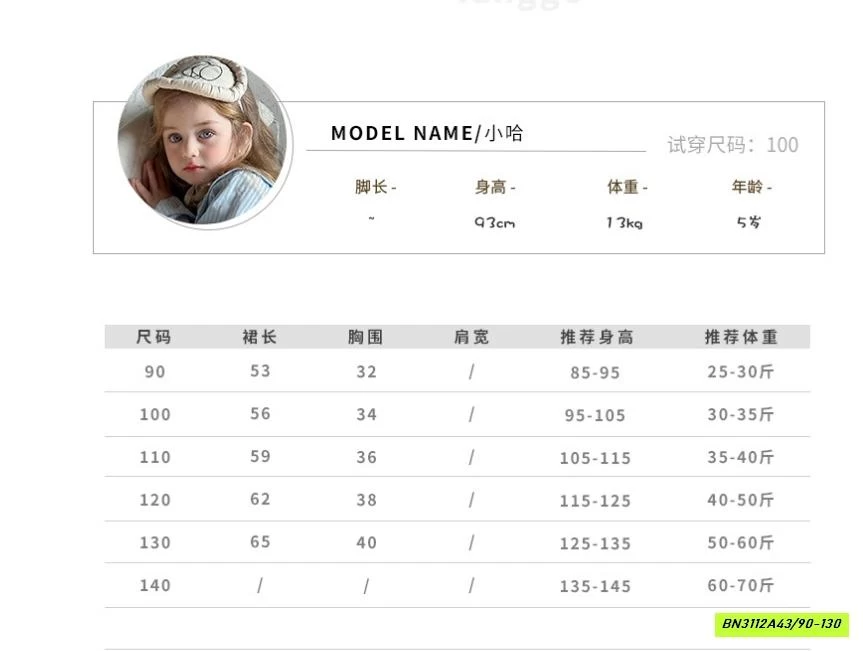The width and height of the screenshot is (863, 651).
Task: Click the 40-50斤 recommended weight cell
Action: coord(740,500)
